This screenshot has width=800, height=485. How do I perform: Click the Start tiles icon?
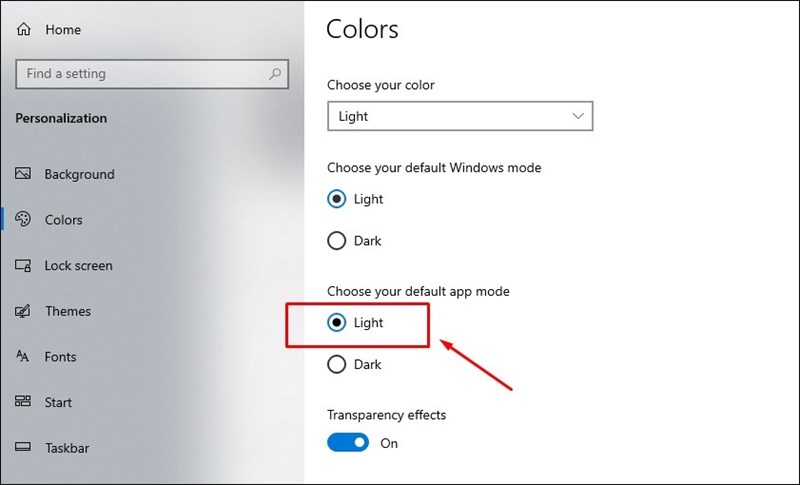point(22,401)
